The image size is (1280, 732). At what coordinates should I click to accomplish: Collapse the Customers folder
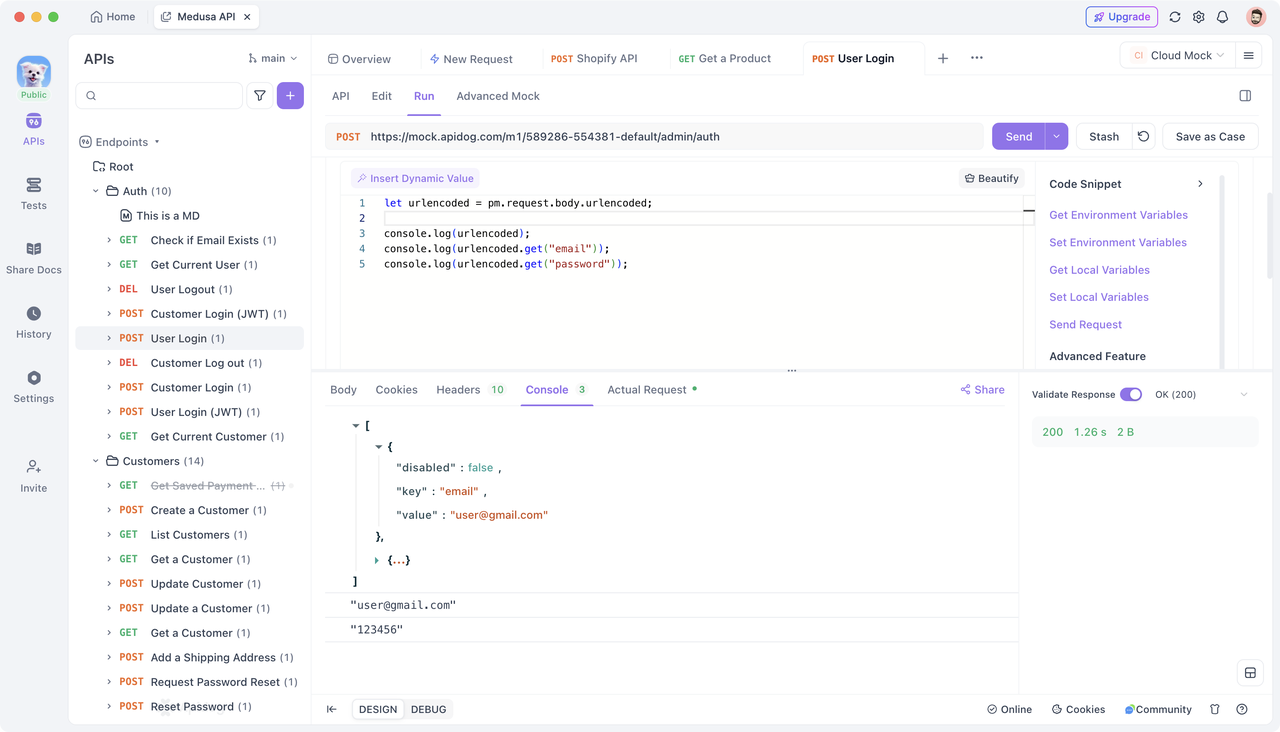(x=96, y=461)
